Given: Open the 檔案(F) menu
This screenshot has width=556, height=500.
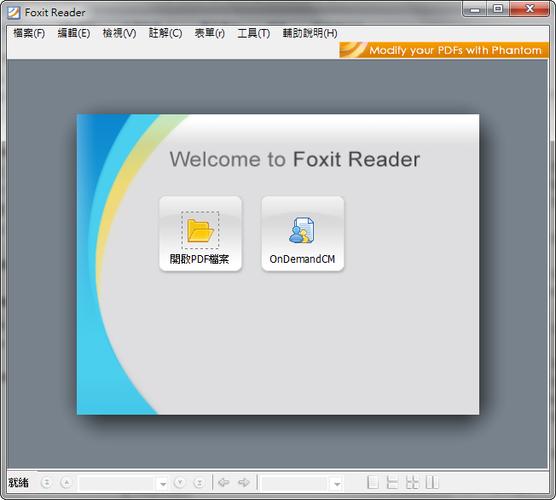Looking at the screenshot, I should [29, 33].
